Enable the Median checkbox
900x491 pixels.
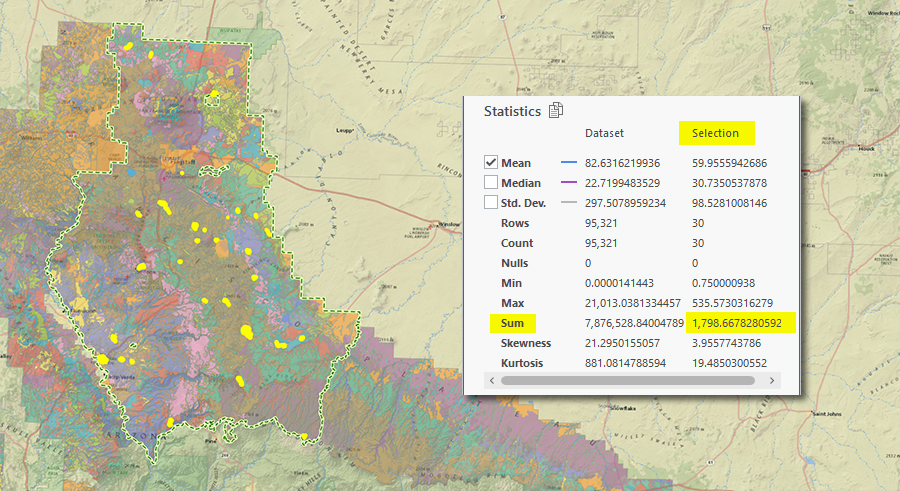[x=491, y=183]
